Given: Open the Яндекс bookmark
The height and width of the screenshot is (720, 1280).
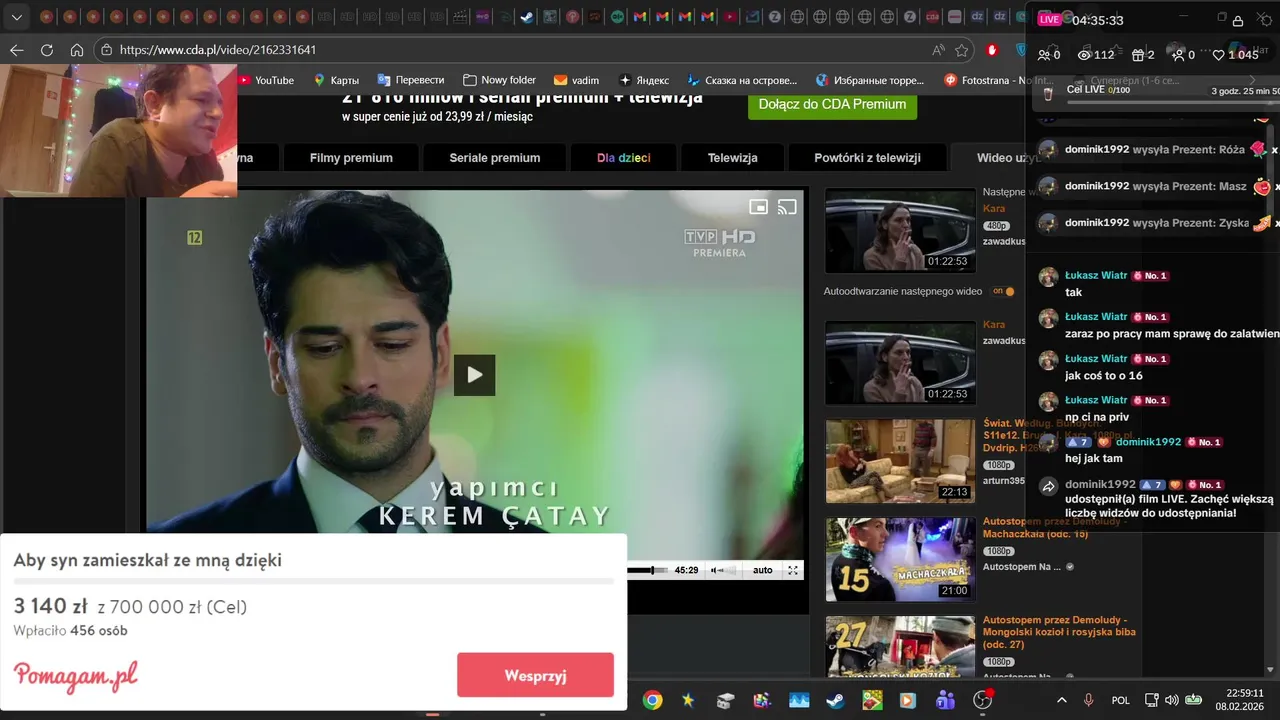Looking at the screenshot, I should click(x=643, y=80).
